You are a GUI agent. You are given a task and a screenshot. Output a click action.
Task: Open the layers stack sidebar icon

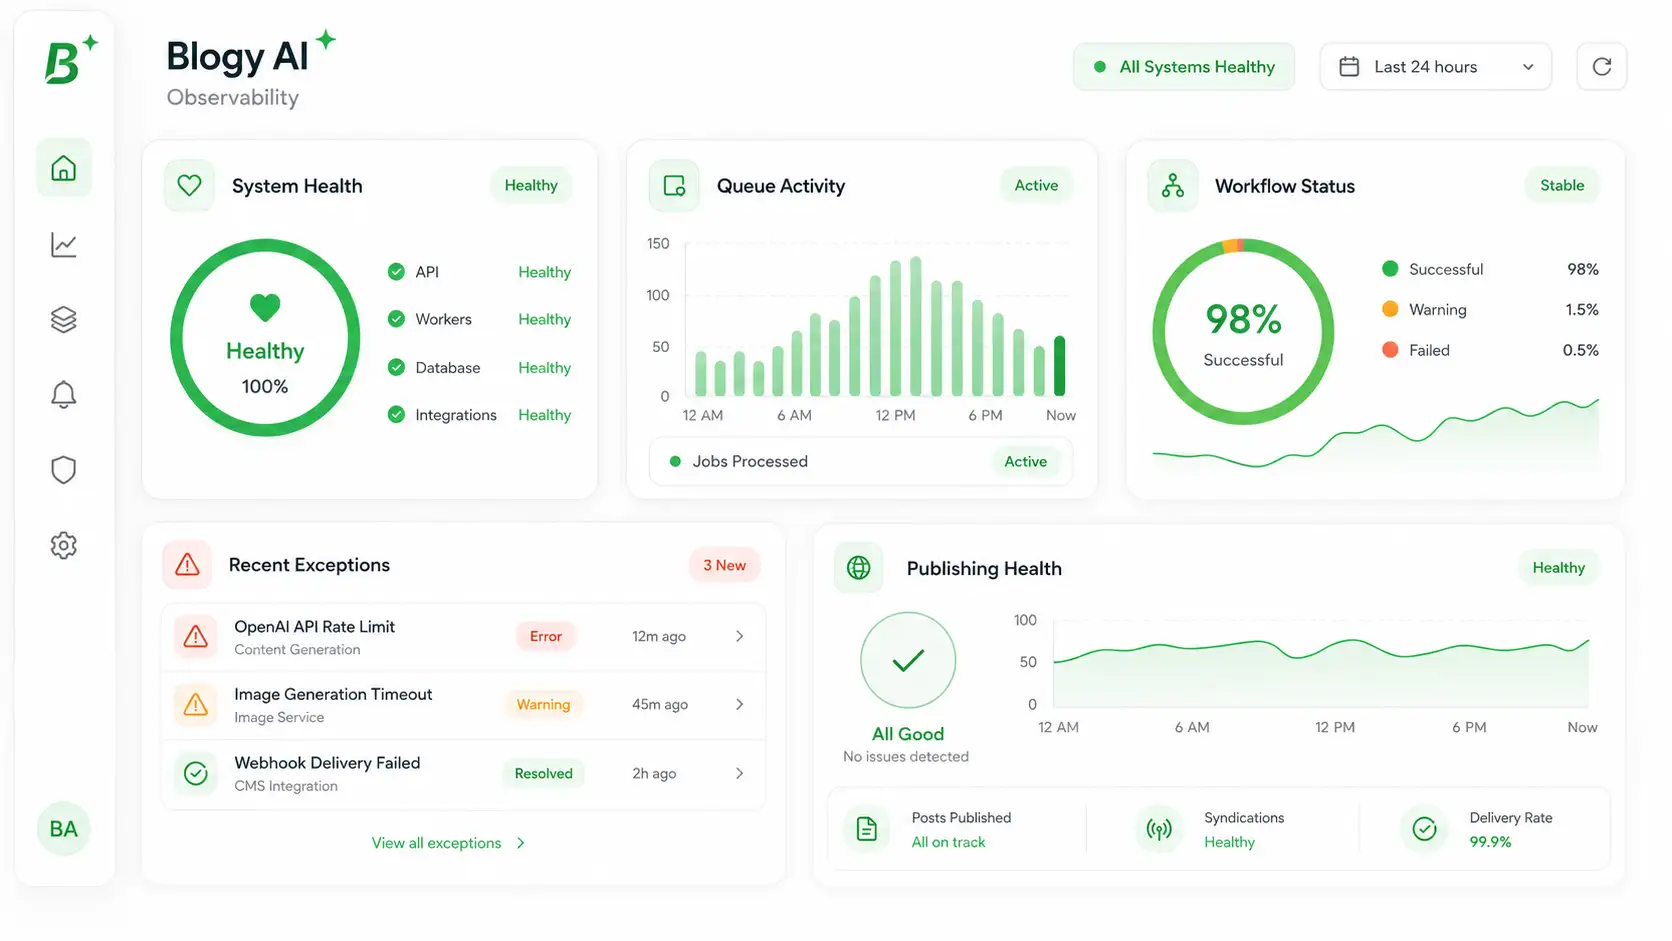click(64, 320)
